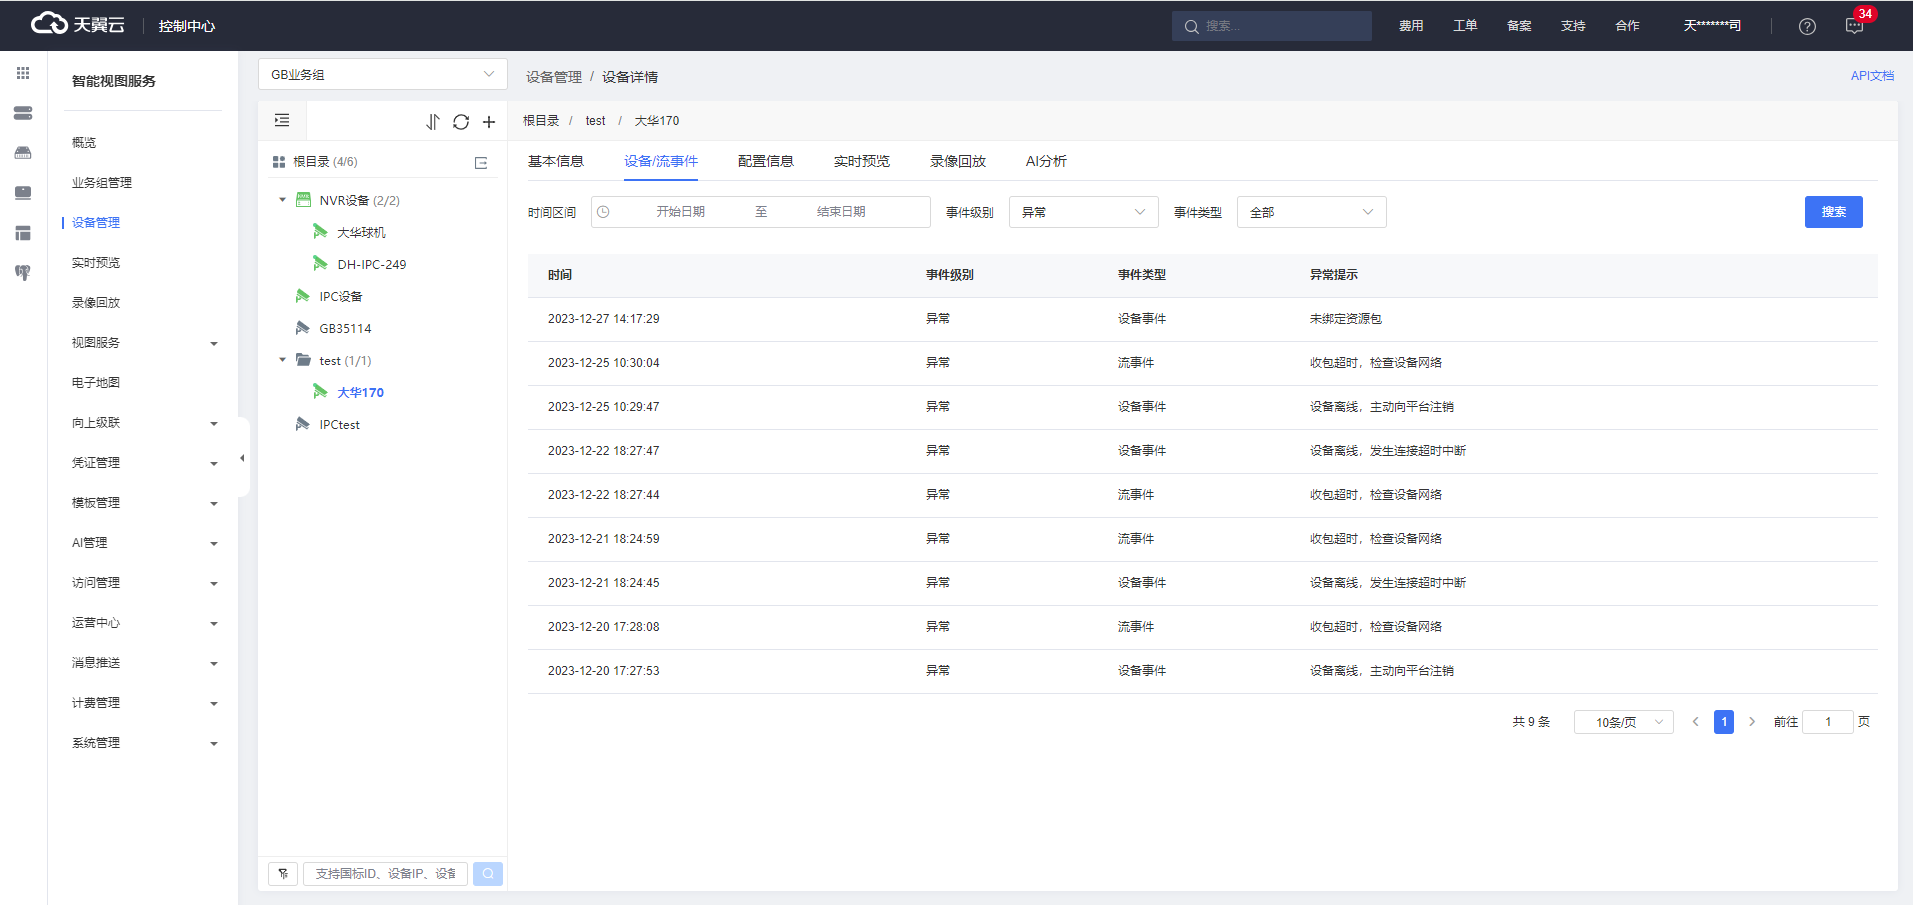Open 概览 in the sidebar

[84, 143]
